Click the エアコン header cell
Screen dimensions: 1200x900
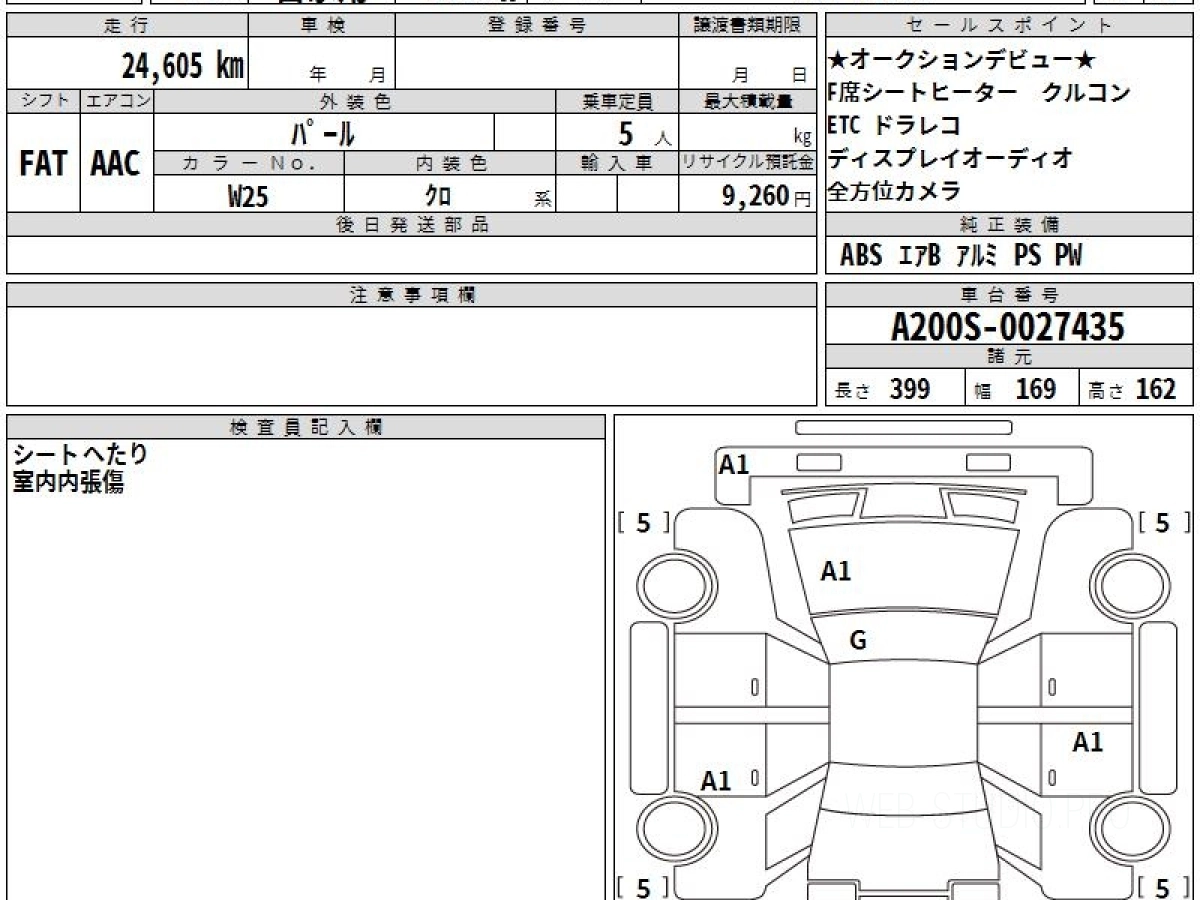pos(117,101)
